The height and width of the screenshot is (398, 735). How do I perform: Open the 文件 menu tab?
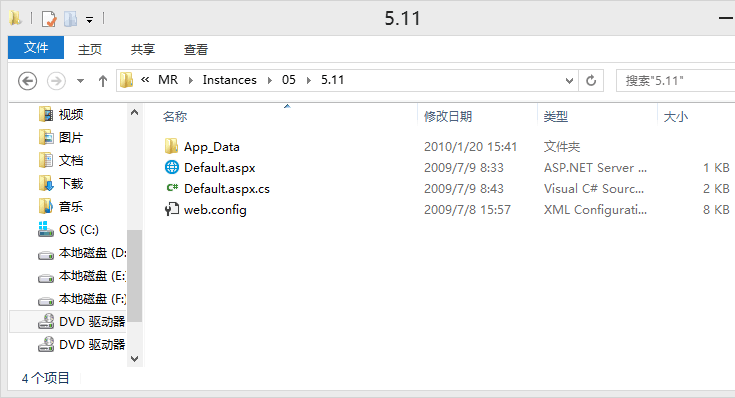point(36,47)
